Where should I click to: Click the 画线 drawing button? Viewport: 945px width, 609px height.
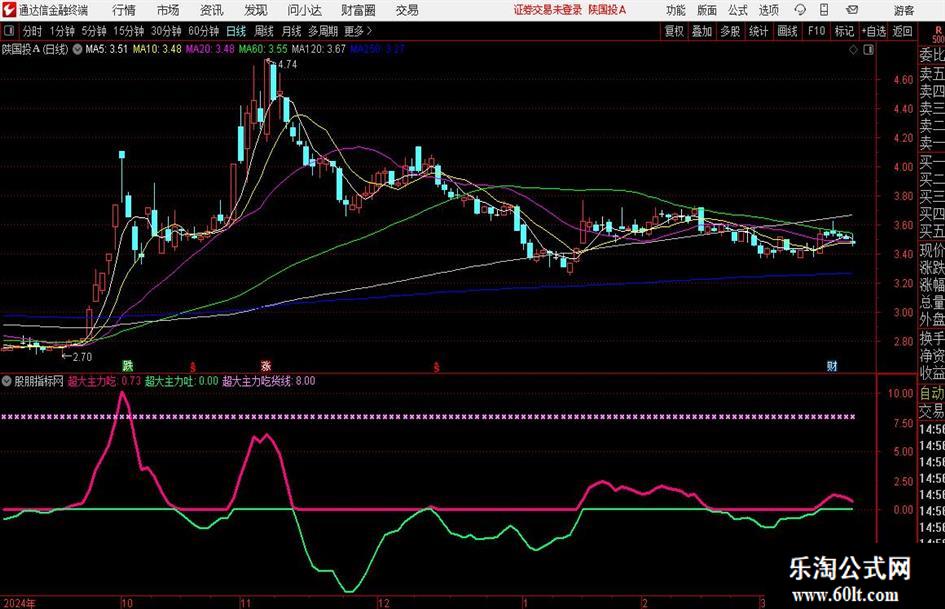coord(787,31)
